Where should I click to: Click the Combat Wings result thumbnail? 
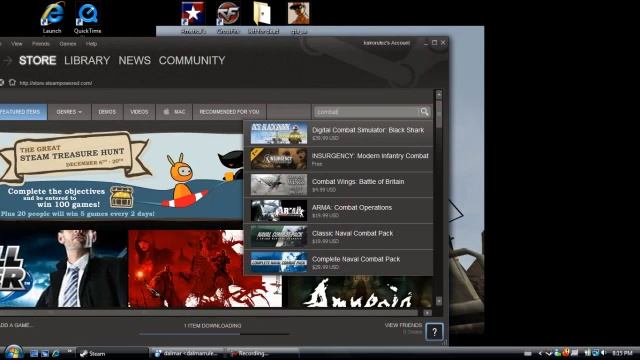(279, 185)
